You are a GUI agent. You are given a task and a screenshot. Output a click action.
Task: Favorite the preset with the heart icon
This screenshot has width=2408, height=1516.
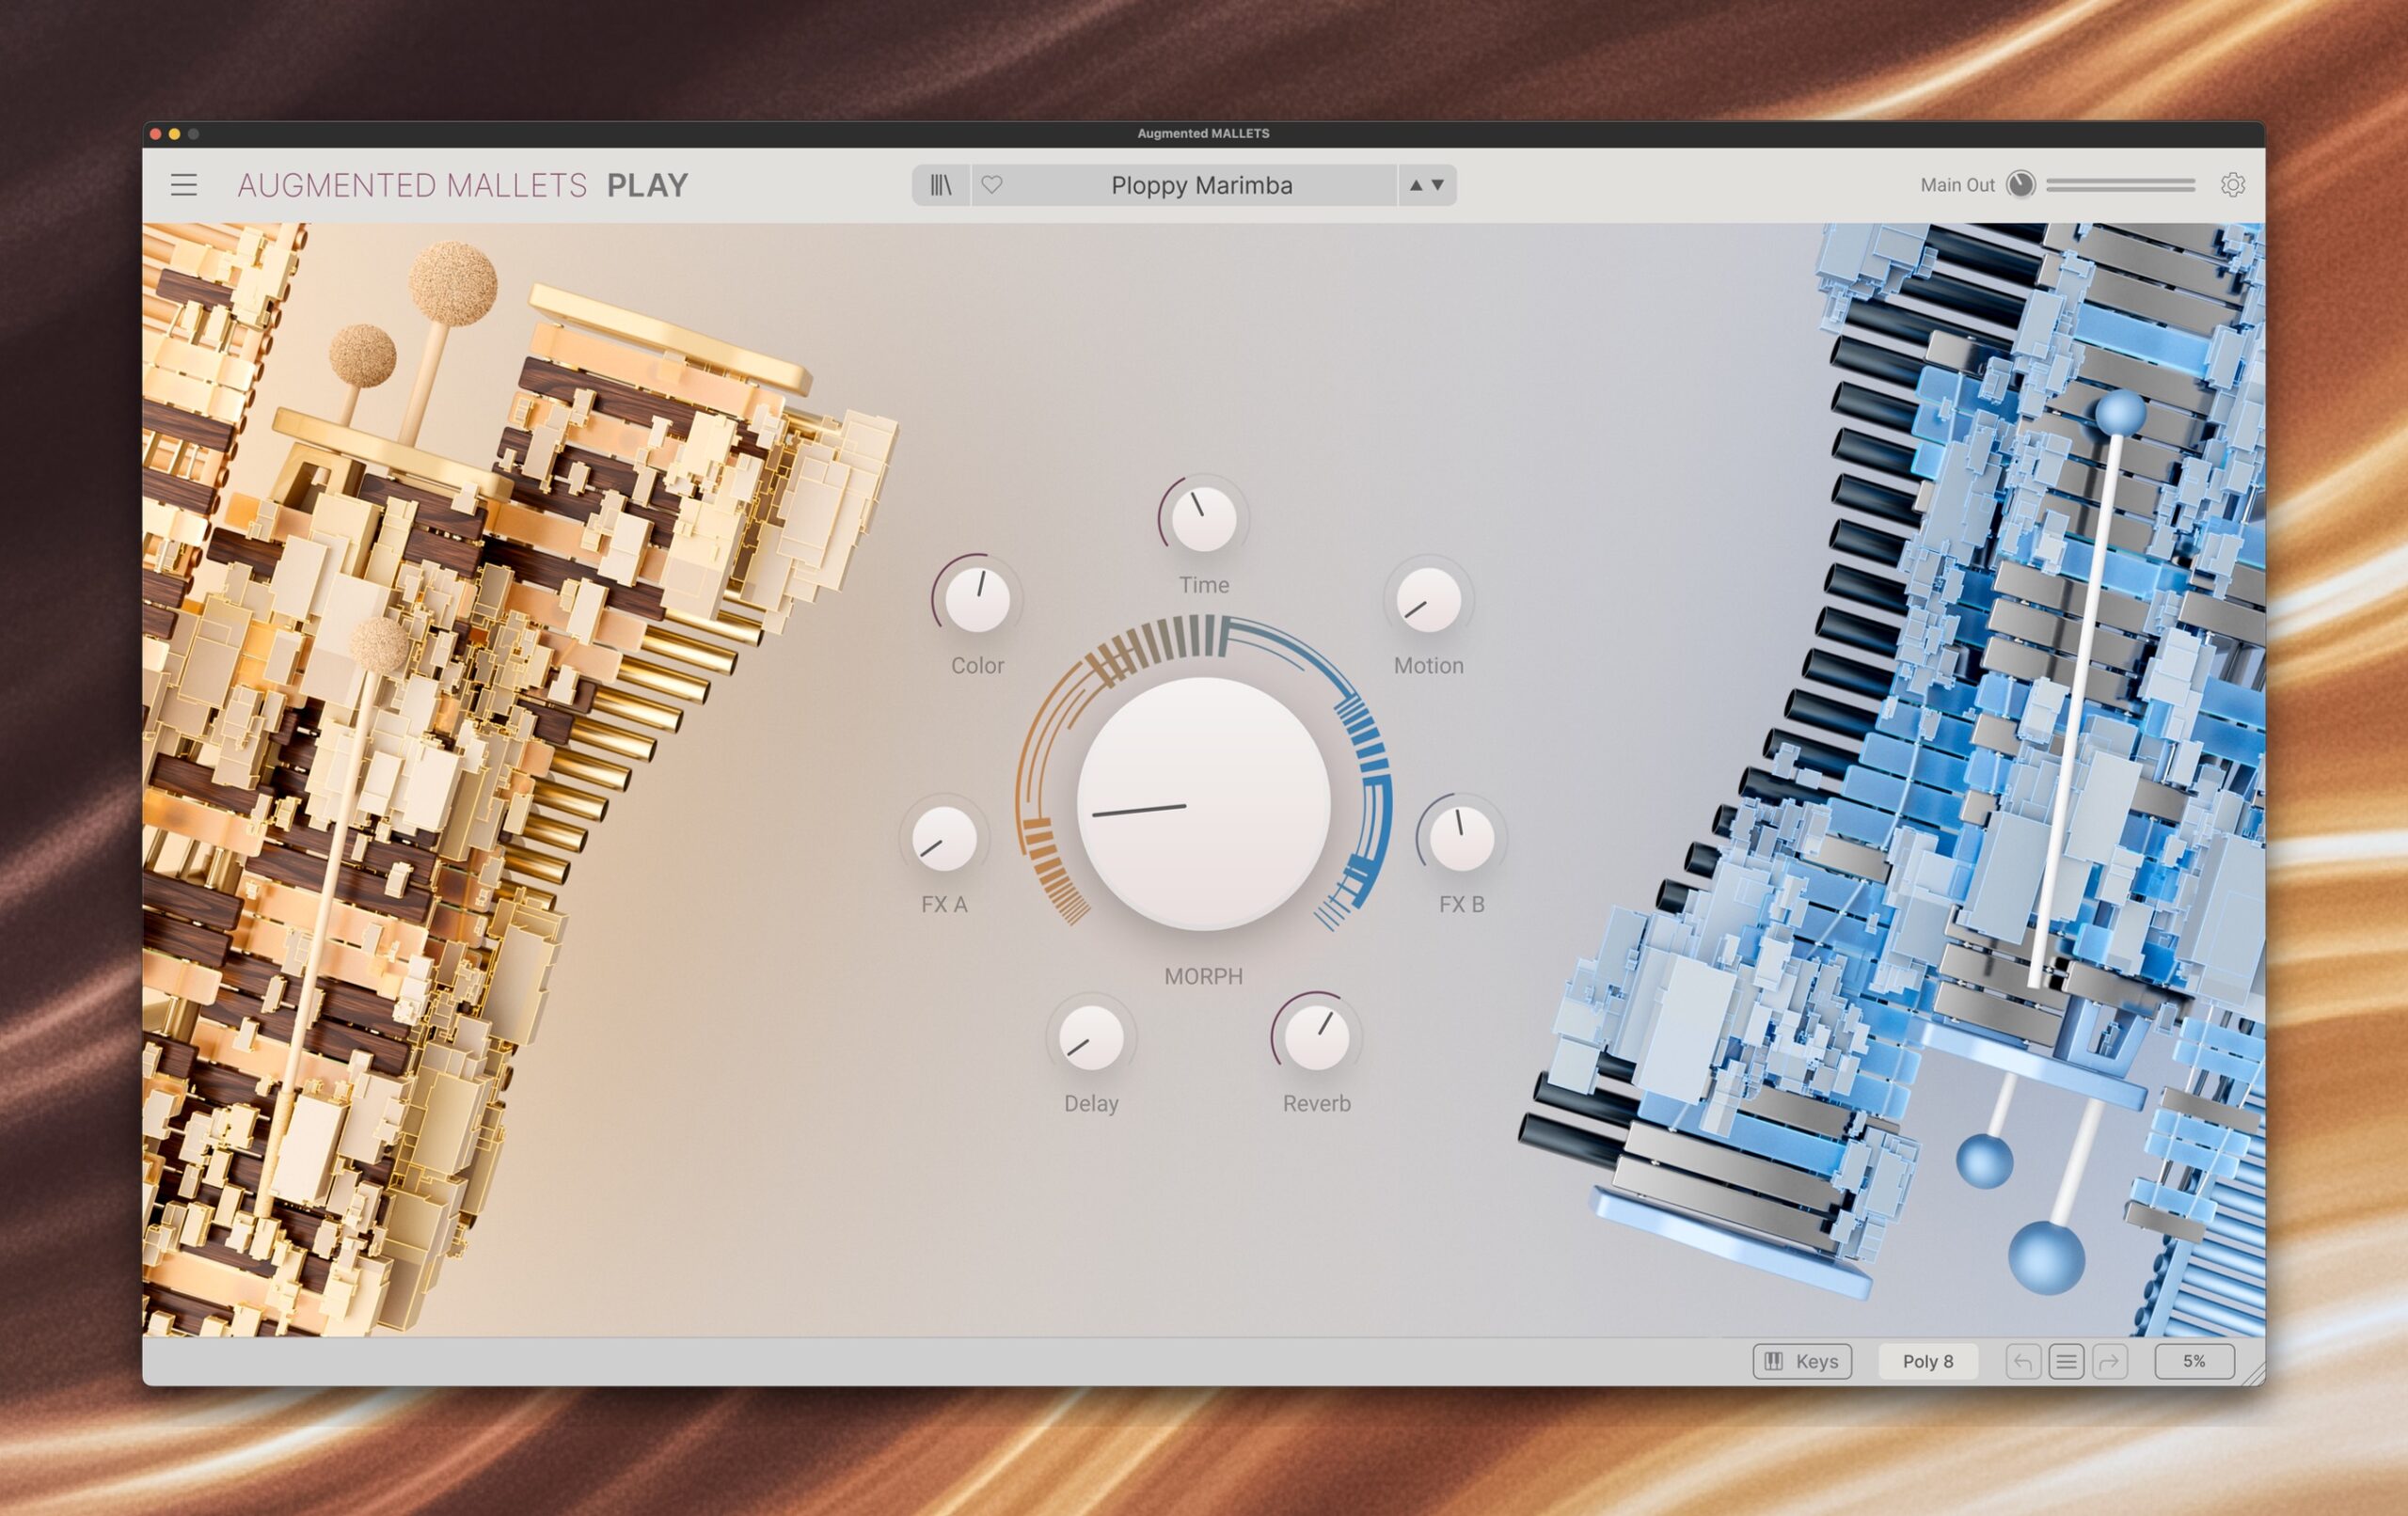(x=992, y=185)
